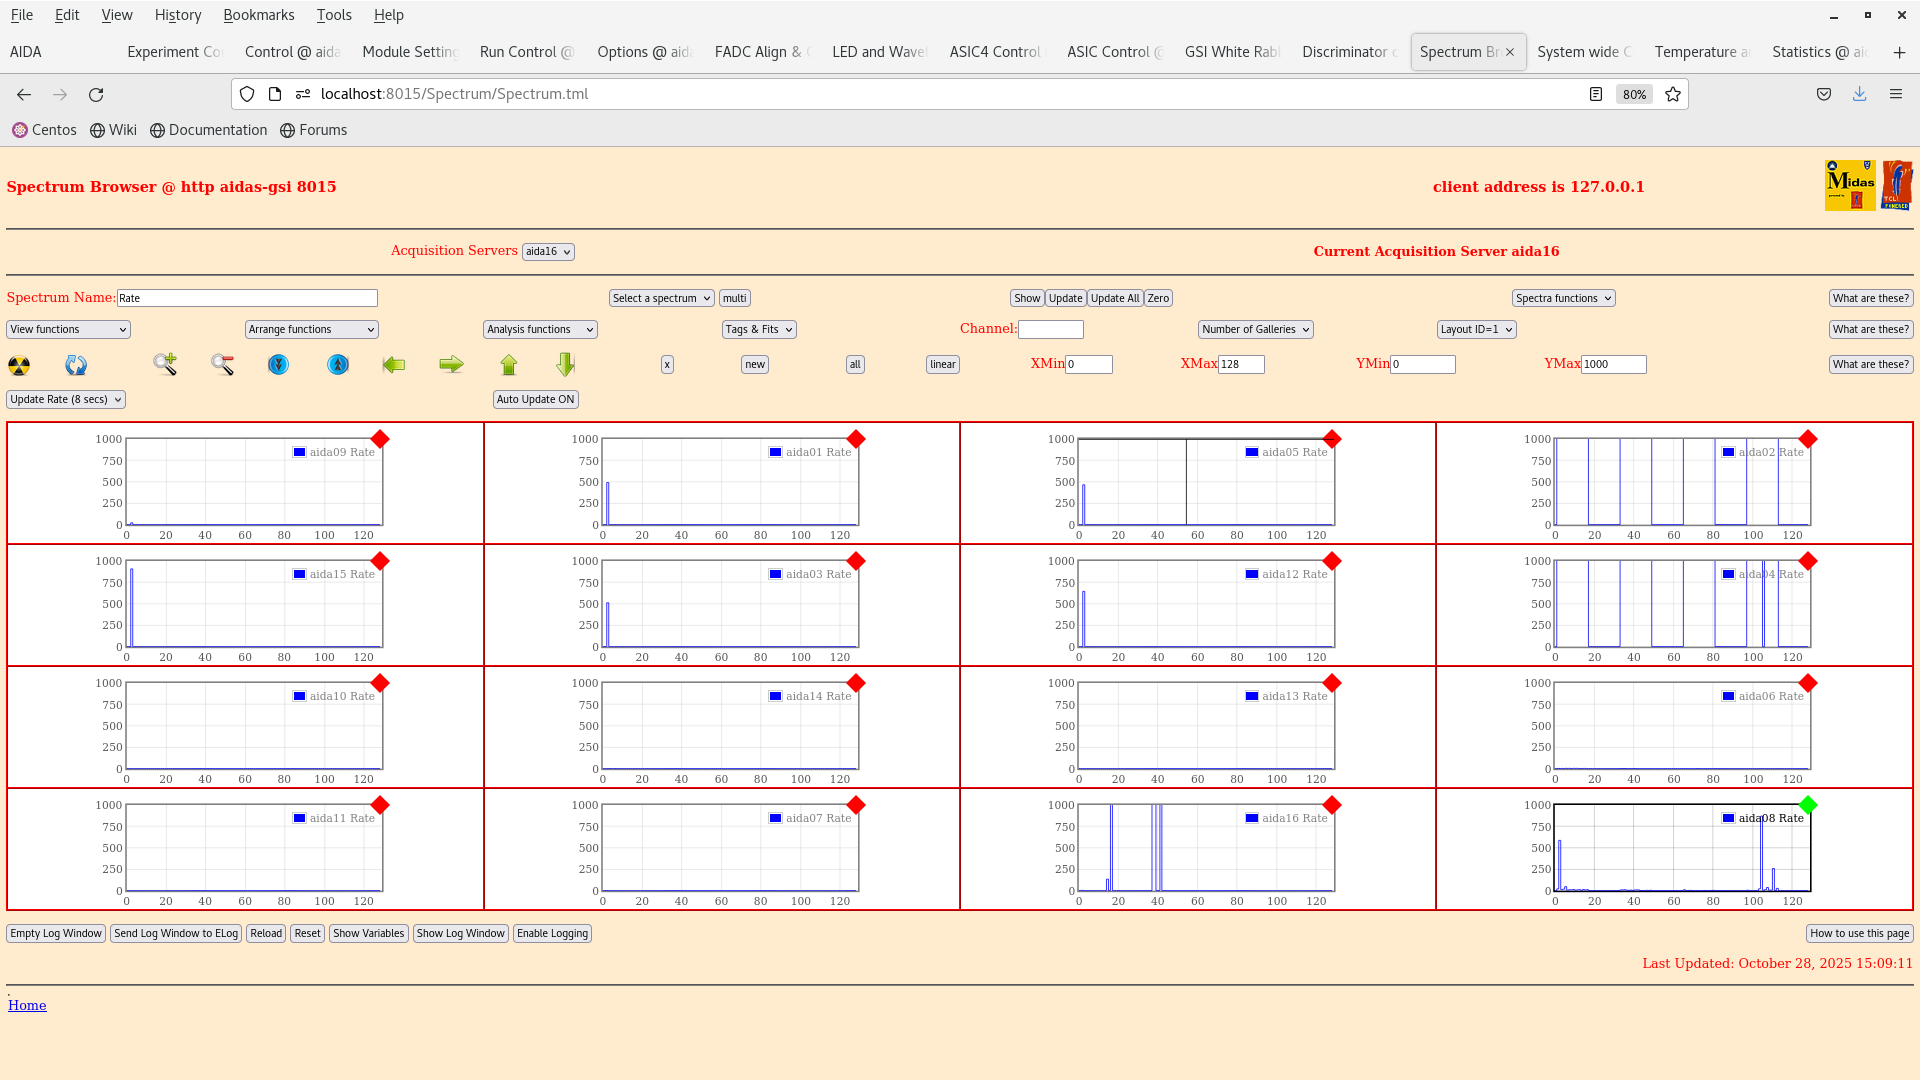Click the Send Log Window to ELog button
This screenshot has width=1920, height=1080.
pos(176,933)
